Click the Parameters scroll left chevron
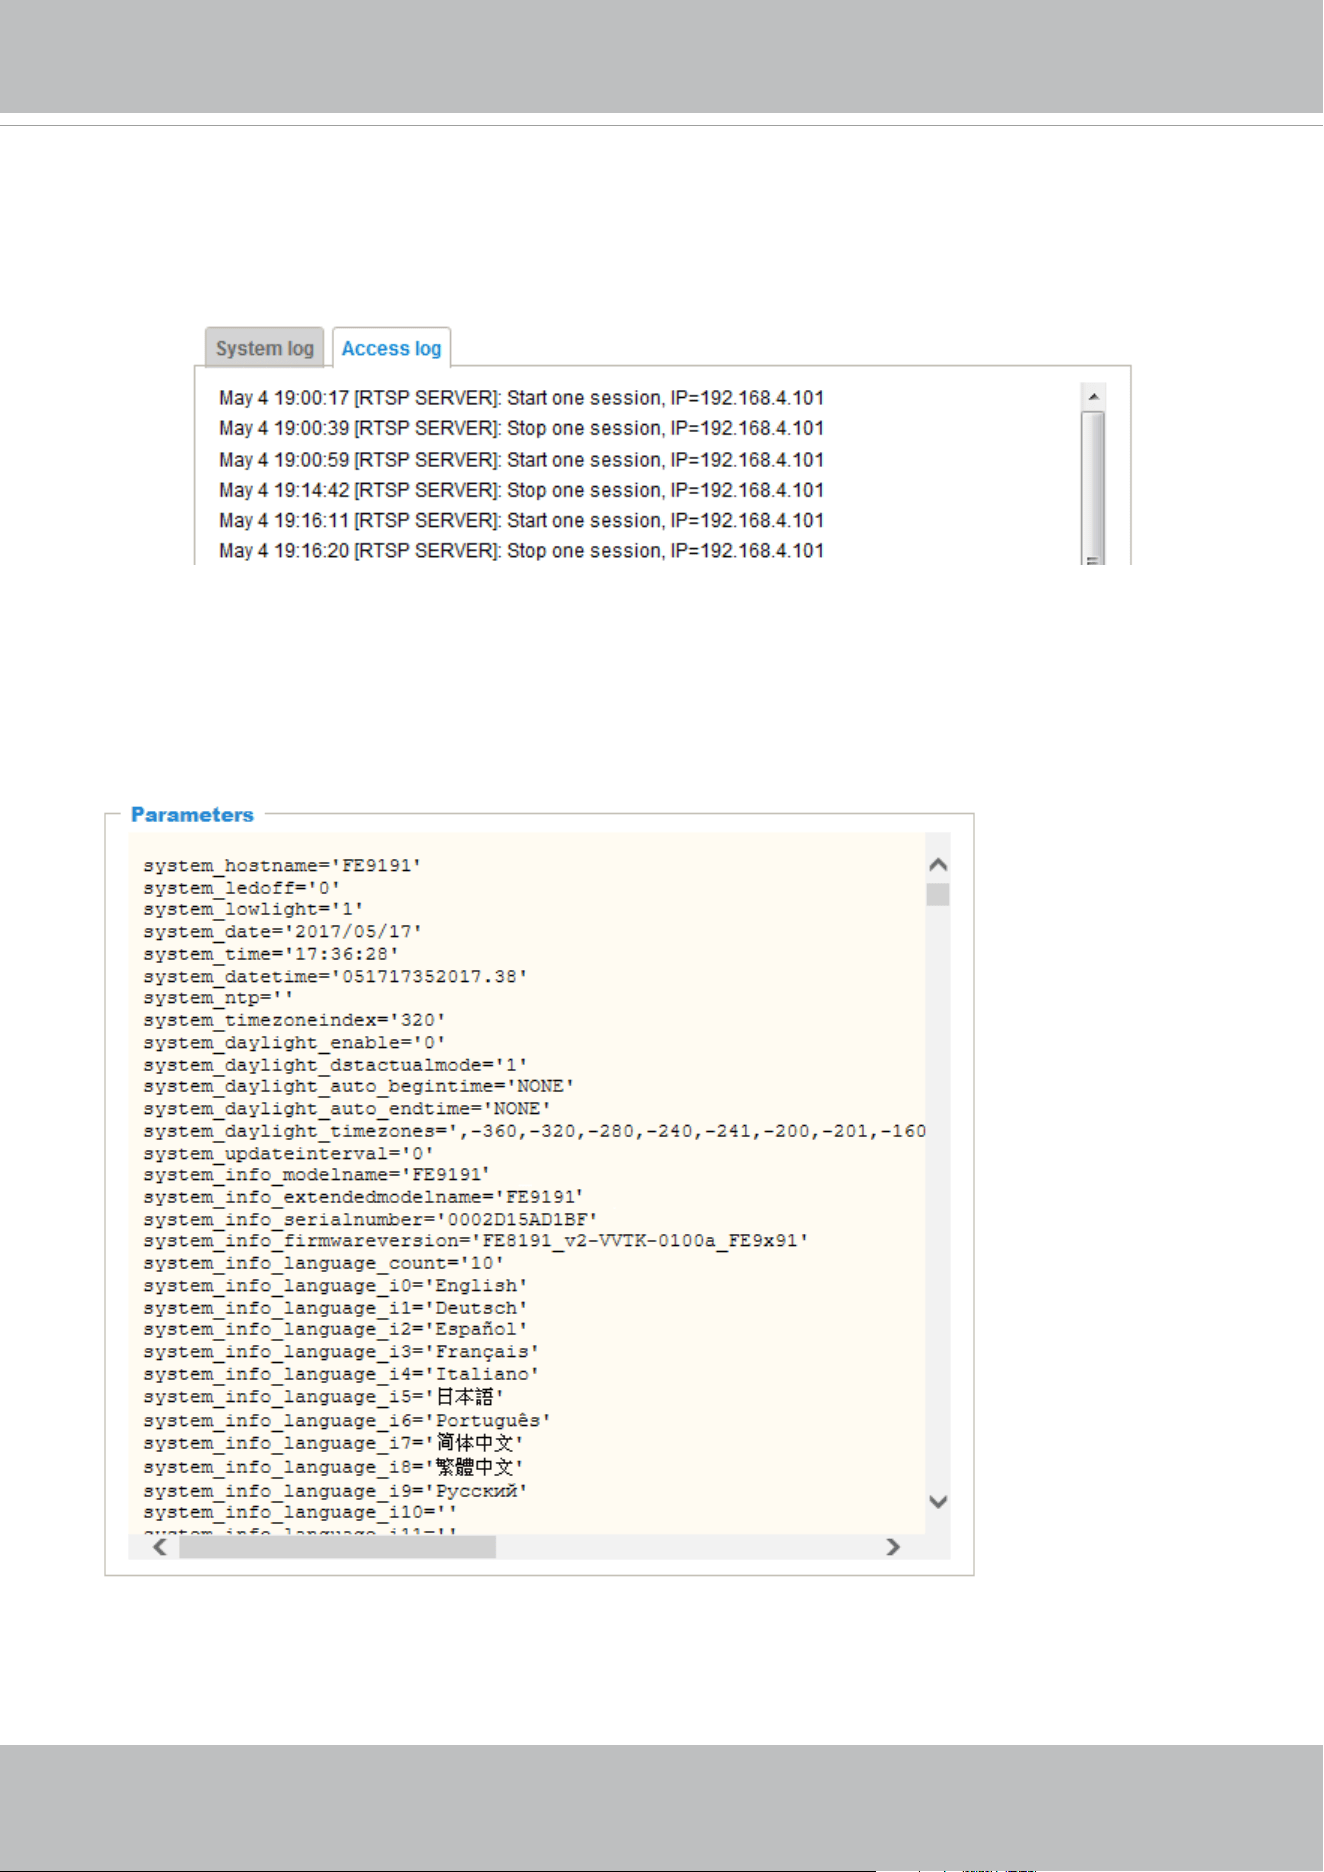The height and width of the screenshot is (1872, 1324). (x=160, y=1547)
